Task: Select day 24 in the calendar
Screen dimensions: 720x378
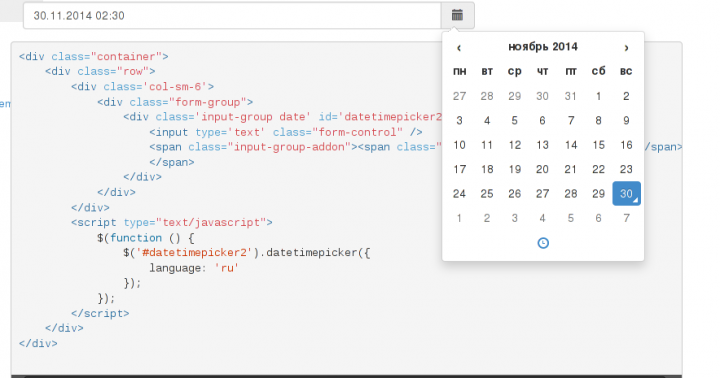Action: click(x=459, y=193)
